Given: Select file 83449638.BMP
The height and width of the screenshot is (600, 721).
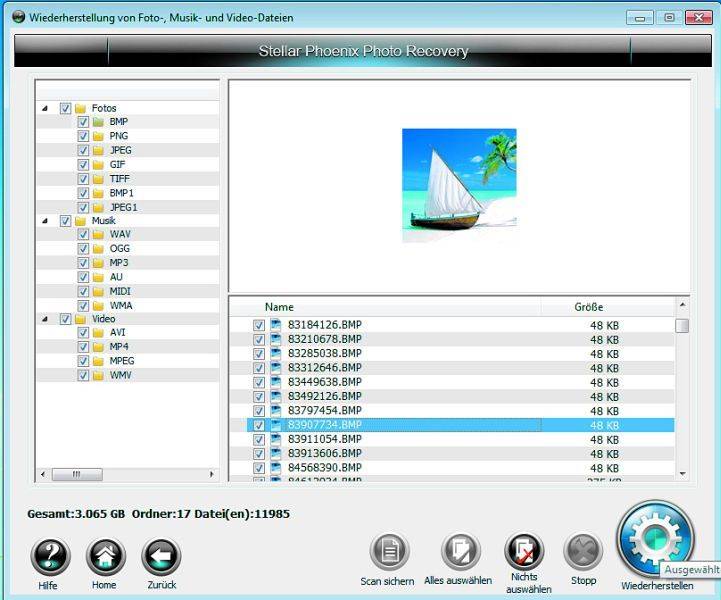Looking at the screenshot, I should [x=325, y=382].
